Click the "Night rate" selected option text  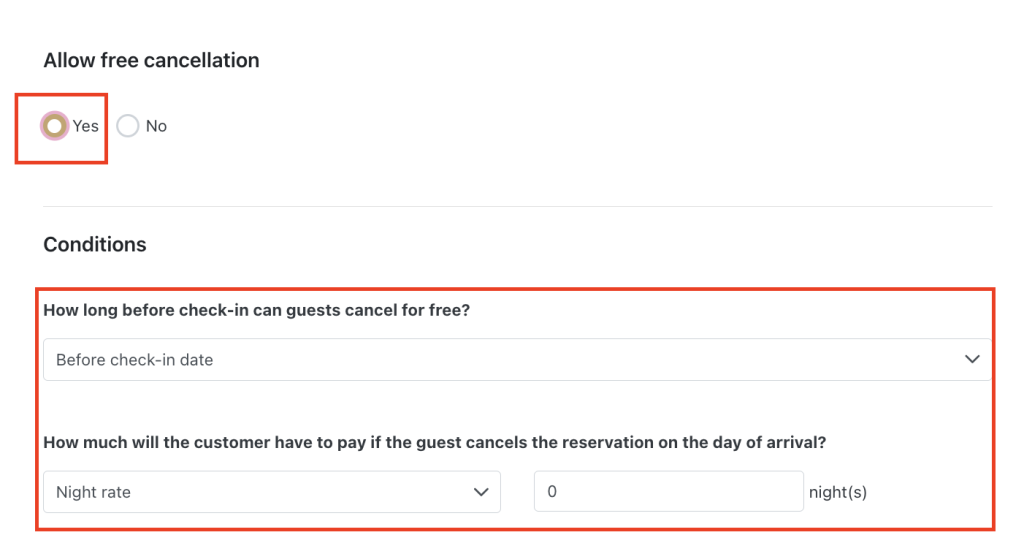[93, 492]
